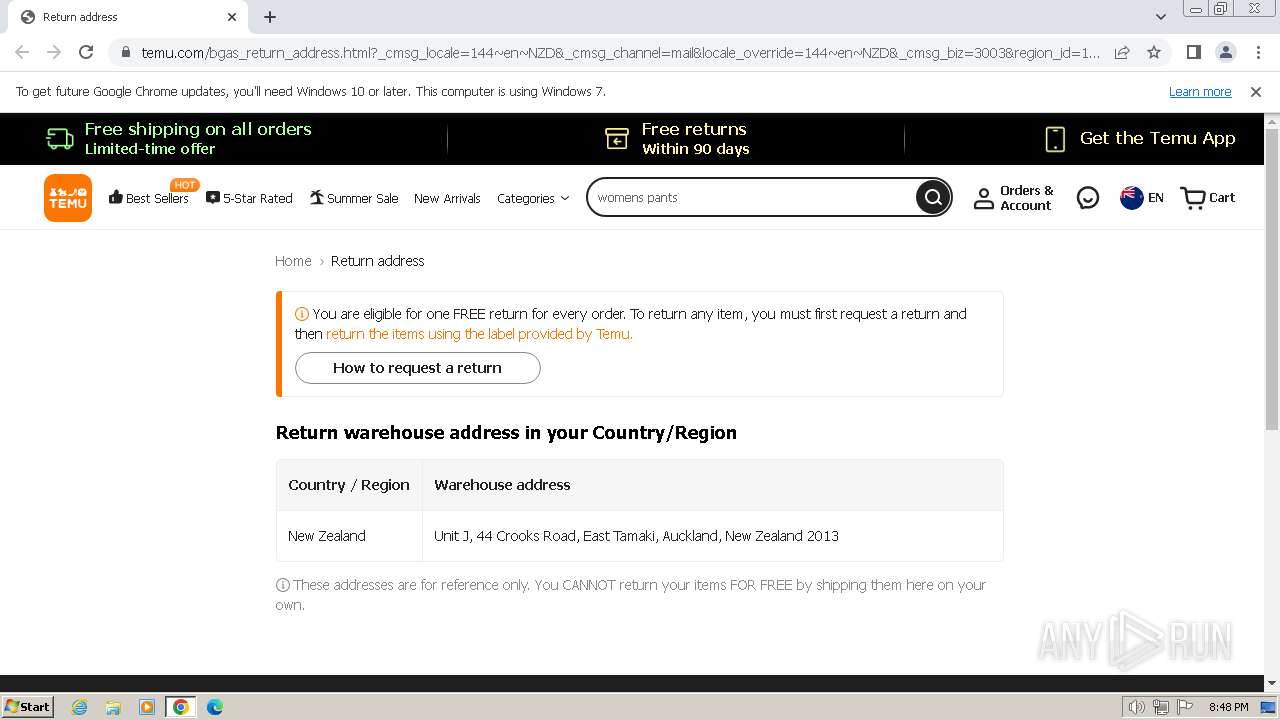Click Home breadcrumb link

[x=293, y=261]
